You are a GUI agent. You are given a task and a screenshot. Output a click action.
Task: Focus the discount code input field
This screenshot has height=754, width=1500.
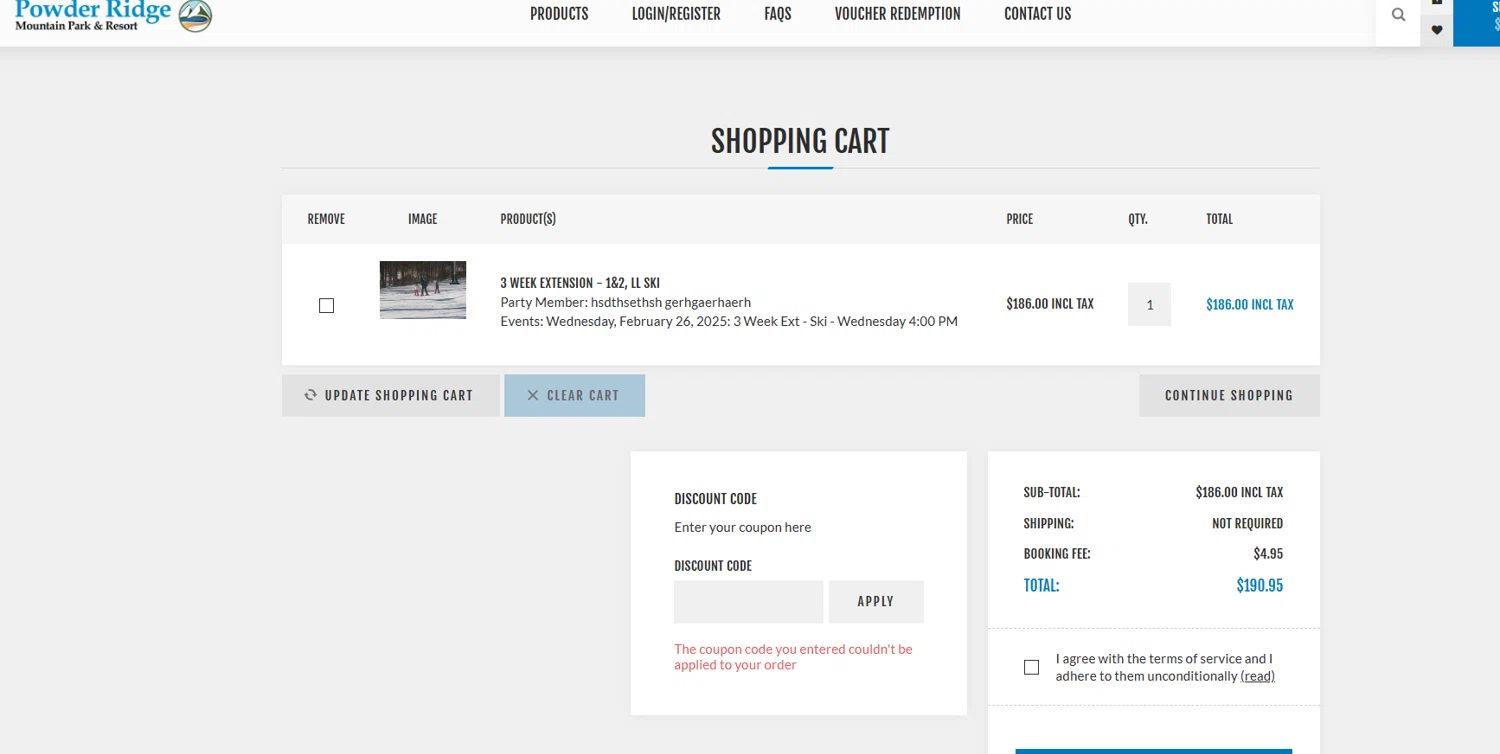point(748,601)
